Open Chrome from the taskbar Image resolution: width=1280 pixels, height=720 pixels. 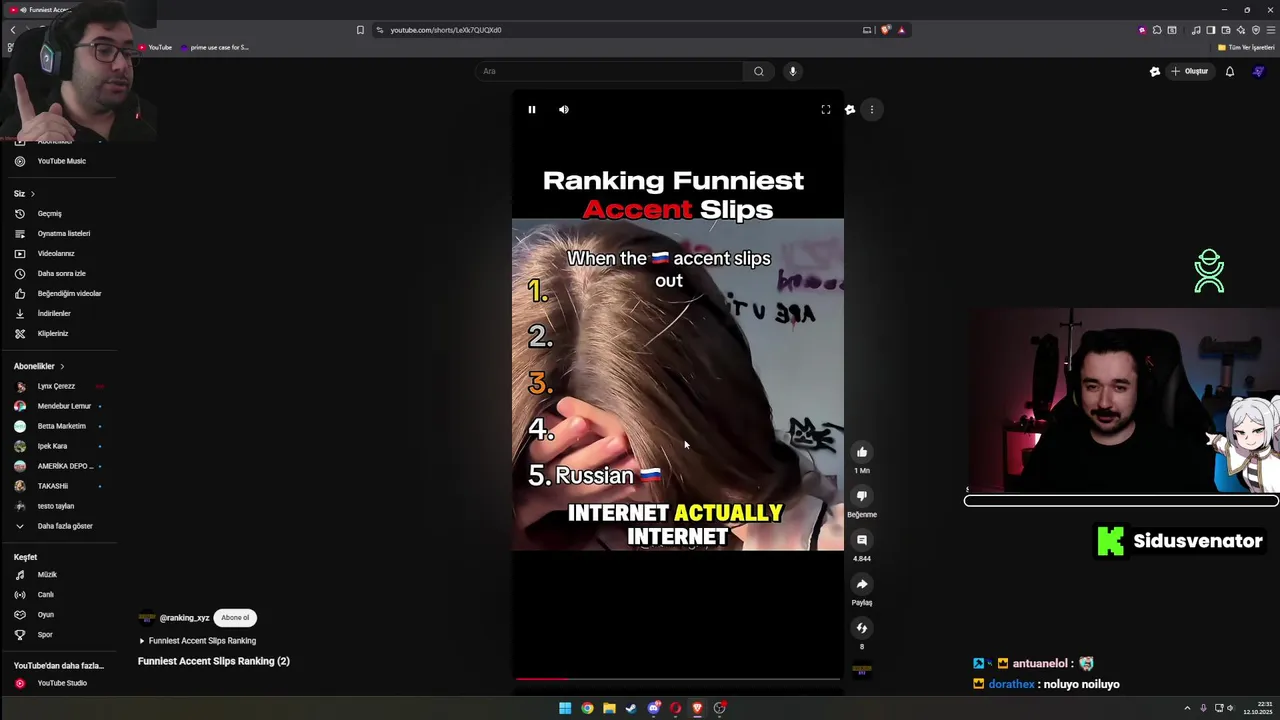pos(587,708)
